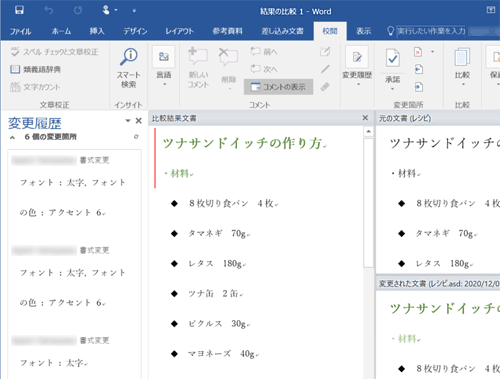This screenshot has width=500, height=379.
Task: Click ツナ缶 2缶 line
Action: point(213,293)
